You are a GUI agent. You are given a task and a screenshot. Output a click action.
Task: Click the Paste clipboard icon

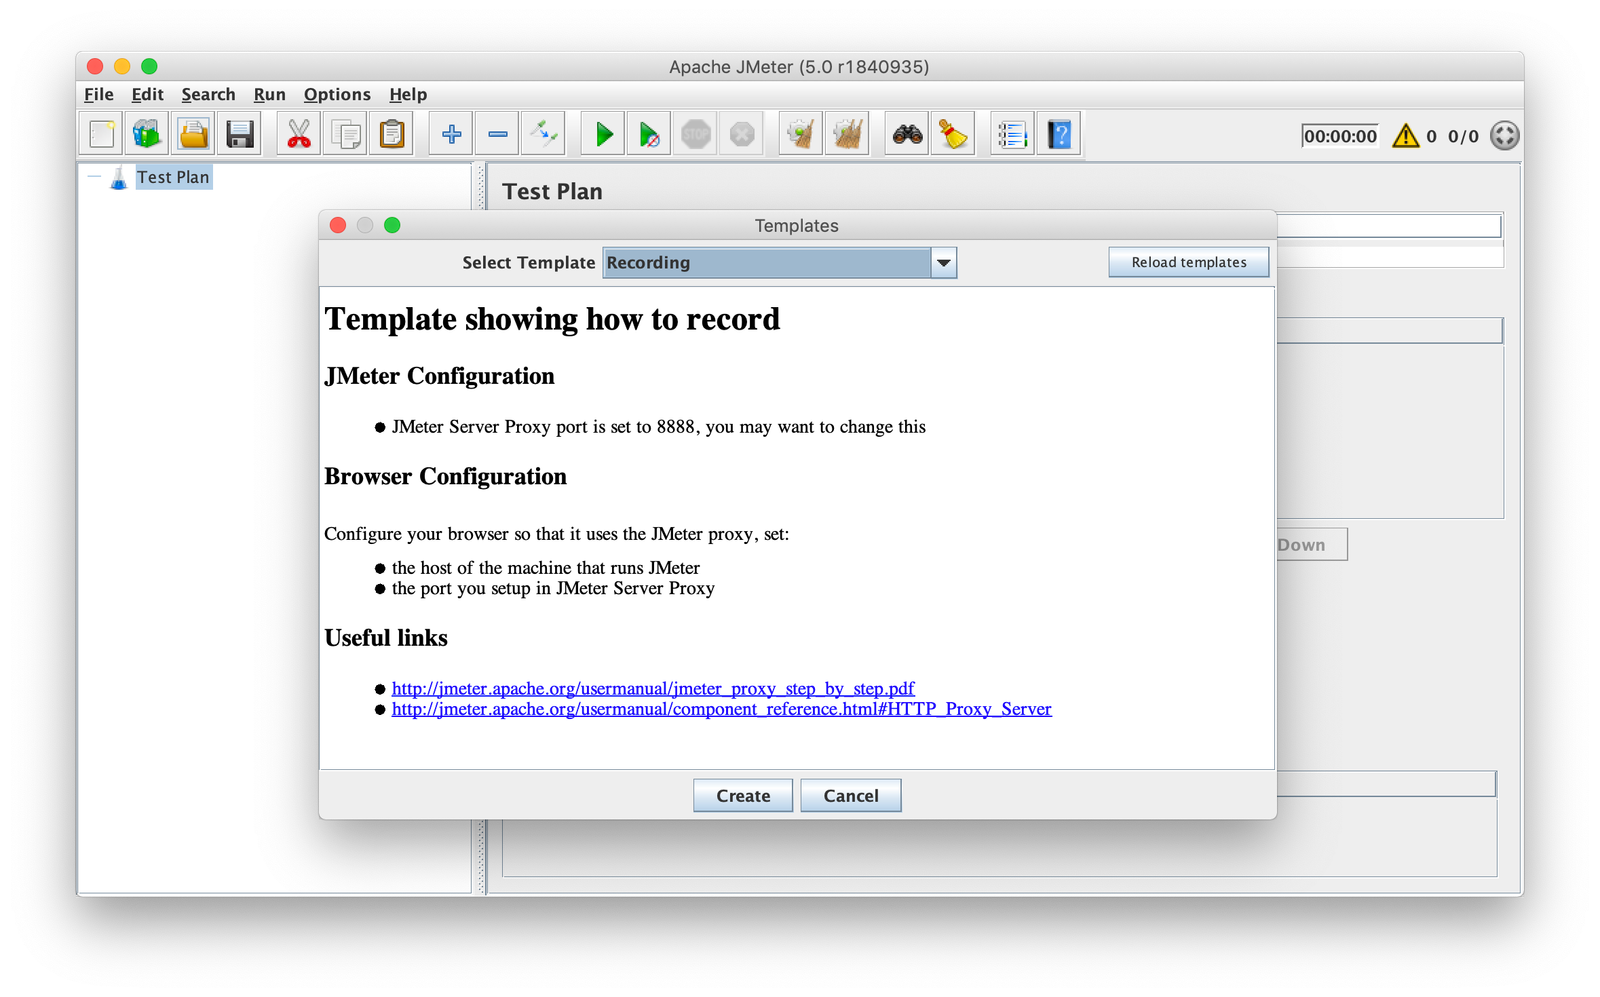coord(392,134)
